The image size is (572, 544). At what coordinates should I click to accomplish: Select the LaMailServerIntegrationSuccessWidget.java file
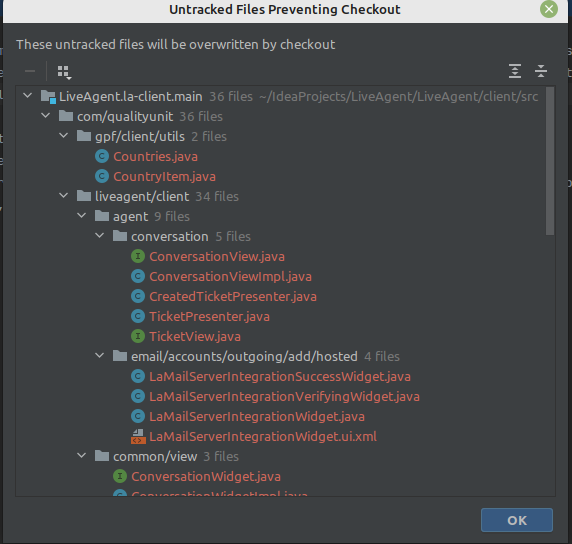(x=280, y=377)
